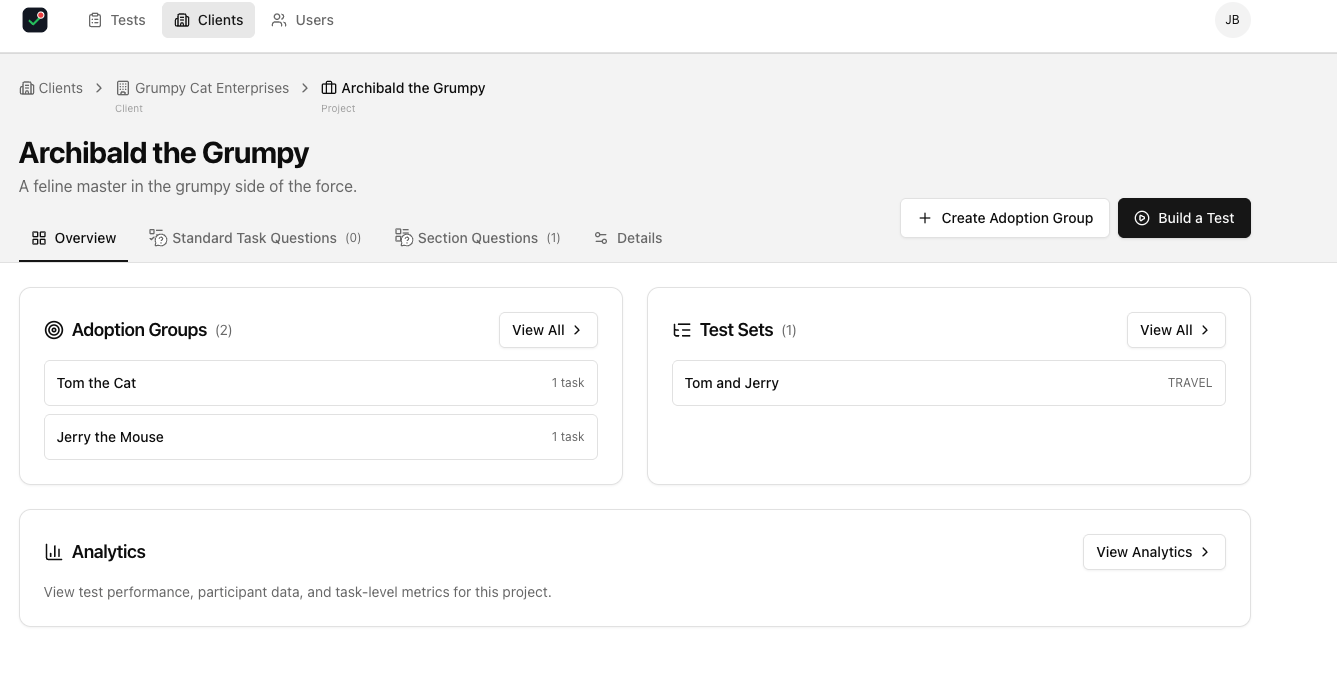
Task: View All test sets
Action: pos(1176,330)
